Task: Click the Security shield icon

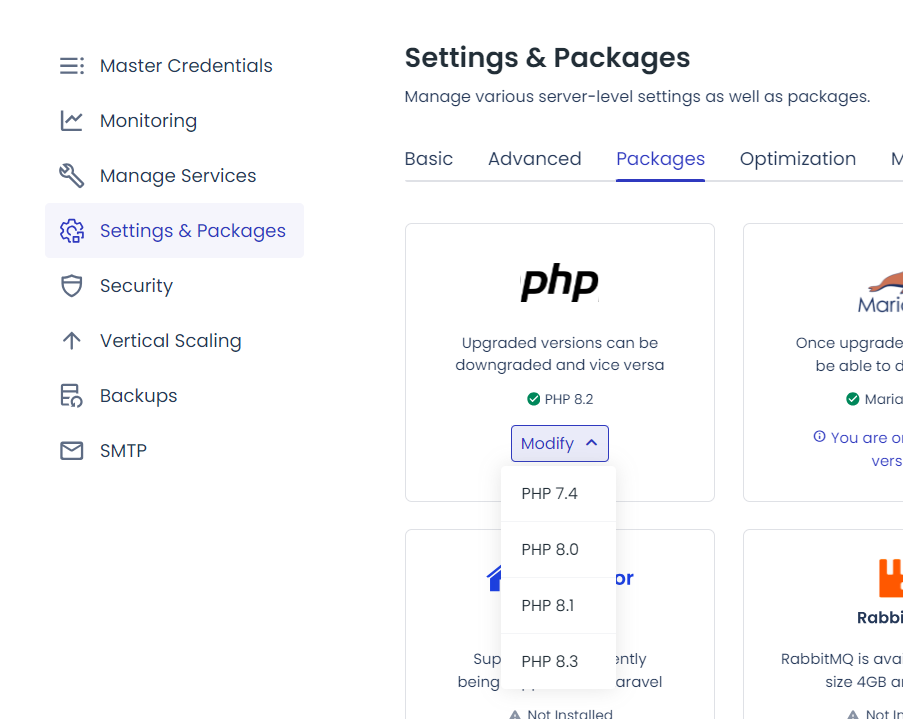Action: [x=72, y=286]
